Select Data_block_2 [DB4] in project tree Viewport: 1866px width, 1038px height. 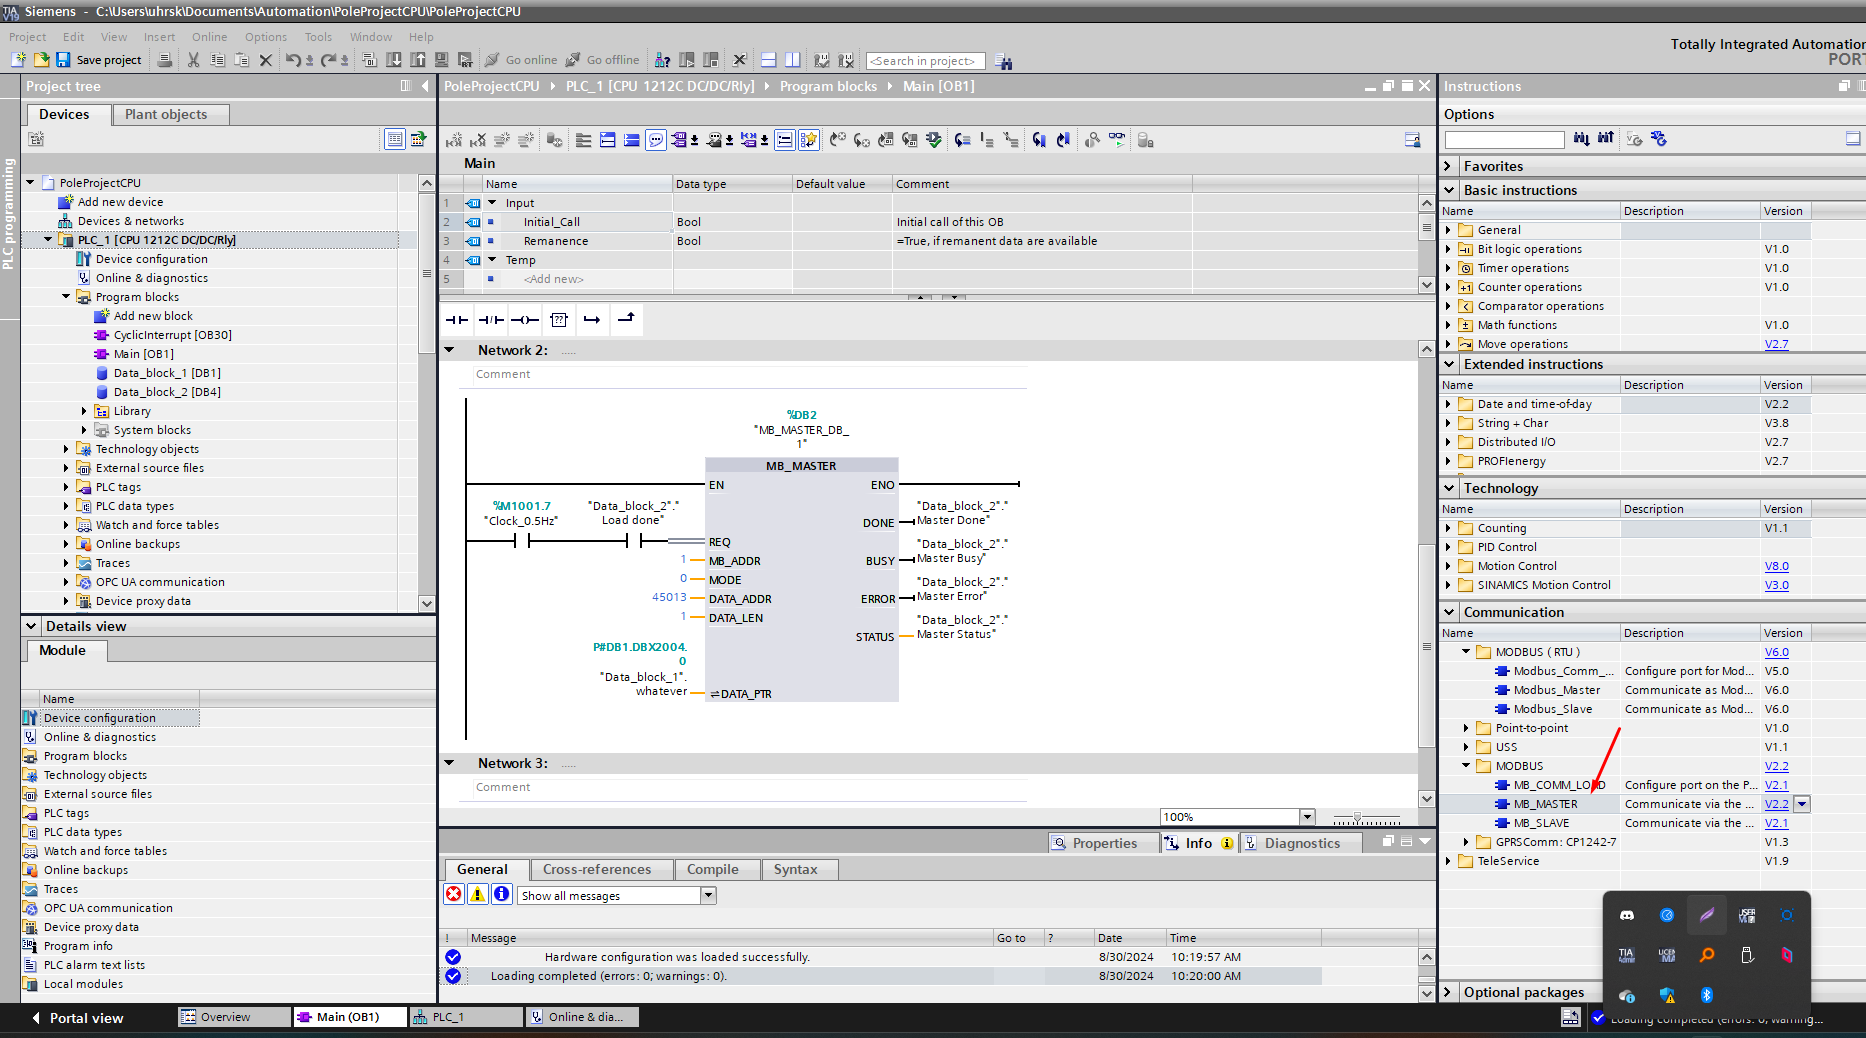167,392
